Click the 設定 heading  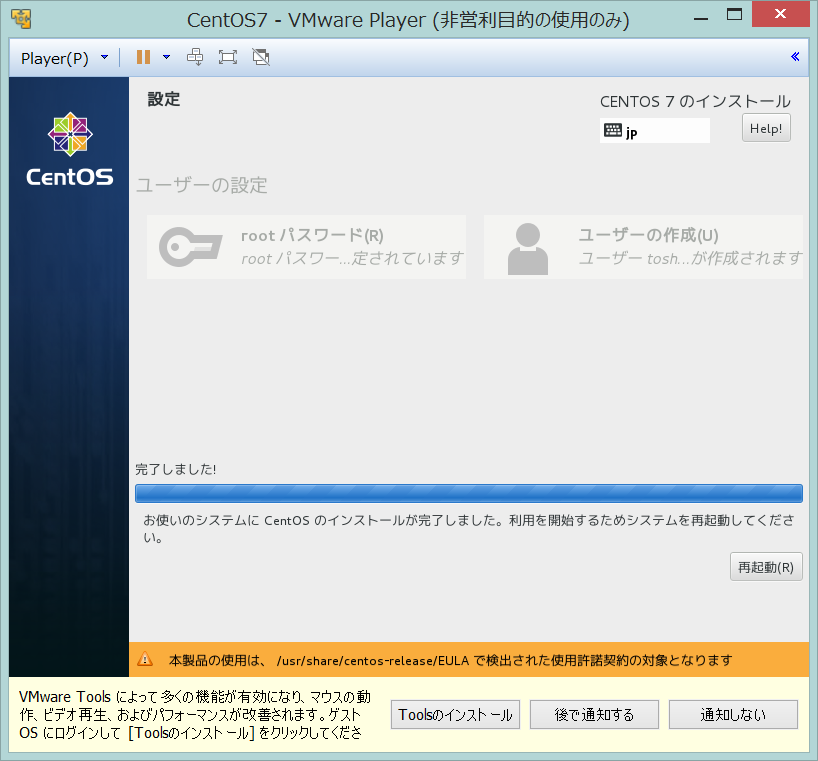pyautogui.click(x=164, y=99)
